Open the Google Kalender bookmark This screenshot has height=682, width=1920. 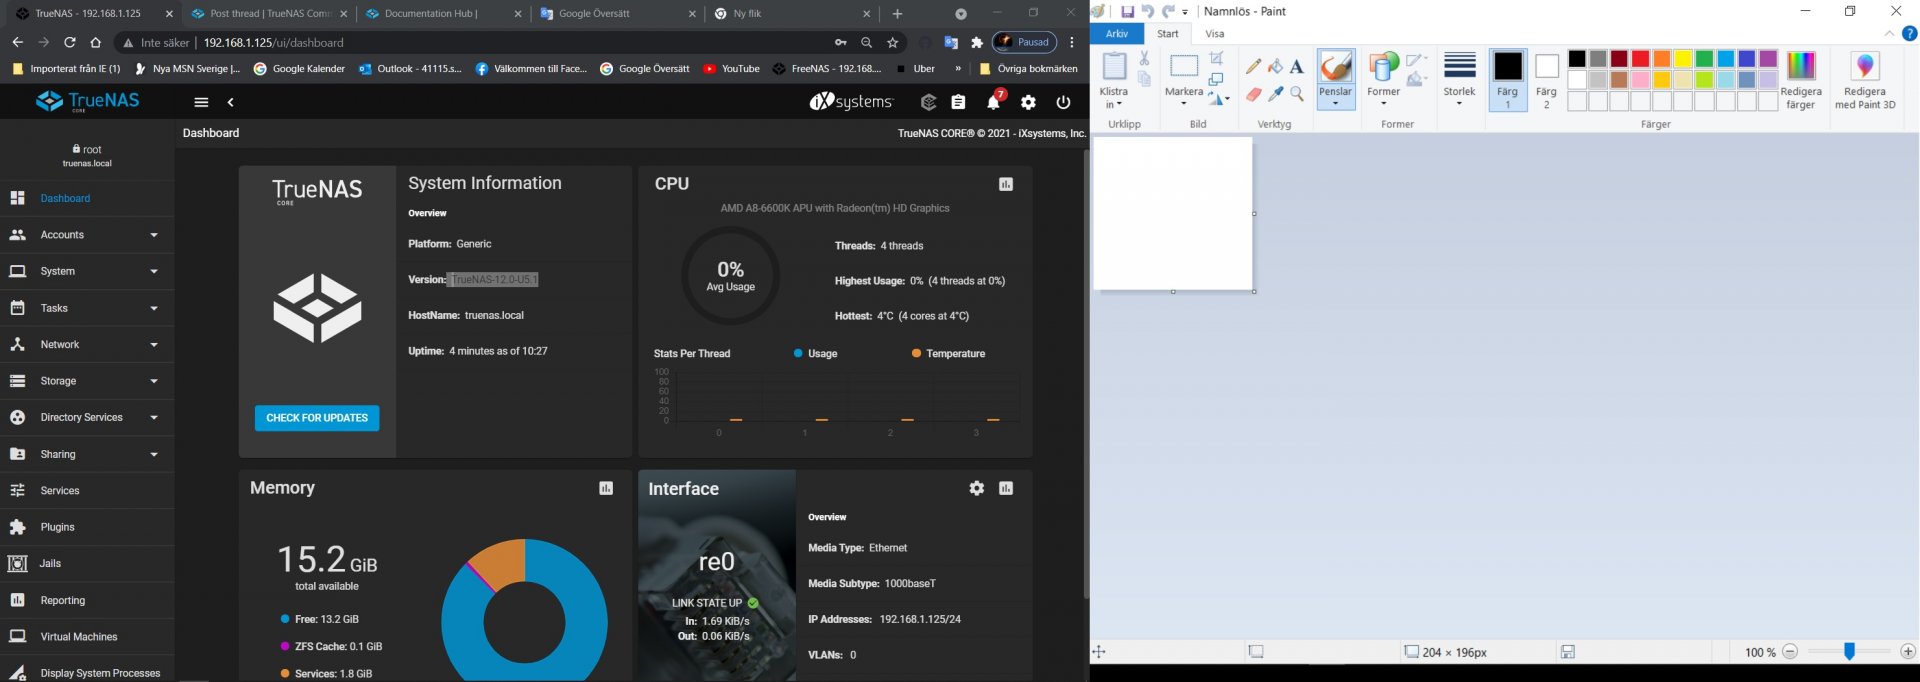pos(299,69)
